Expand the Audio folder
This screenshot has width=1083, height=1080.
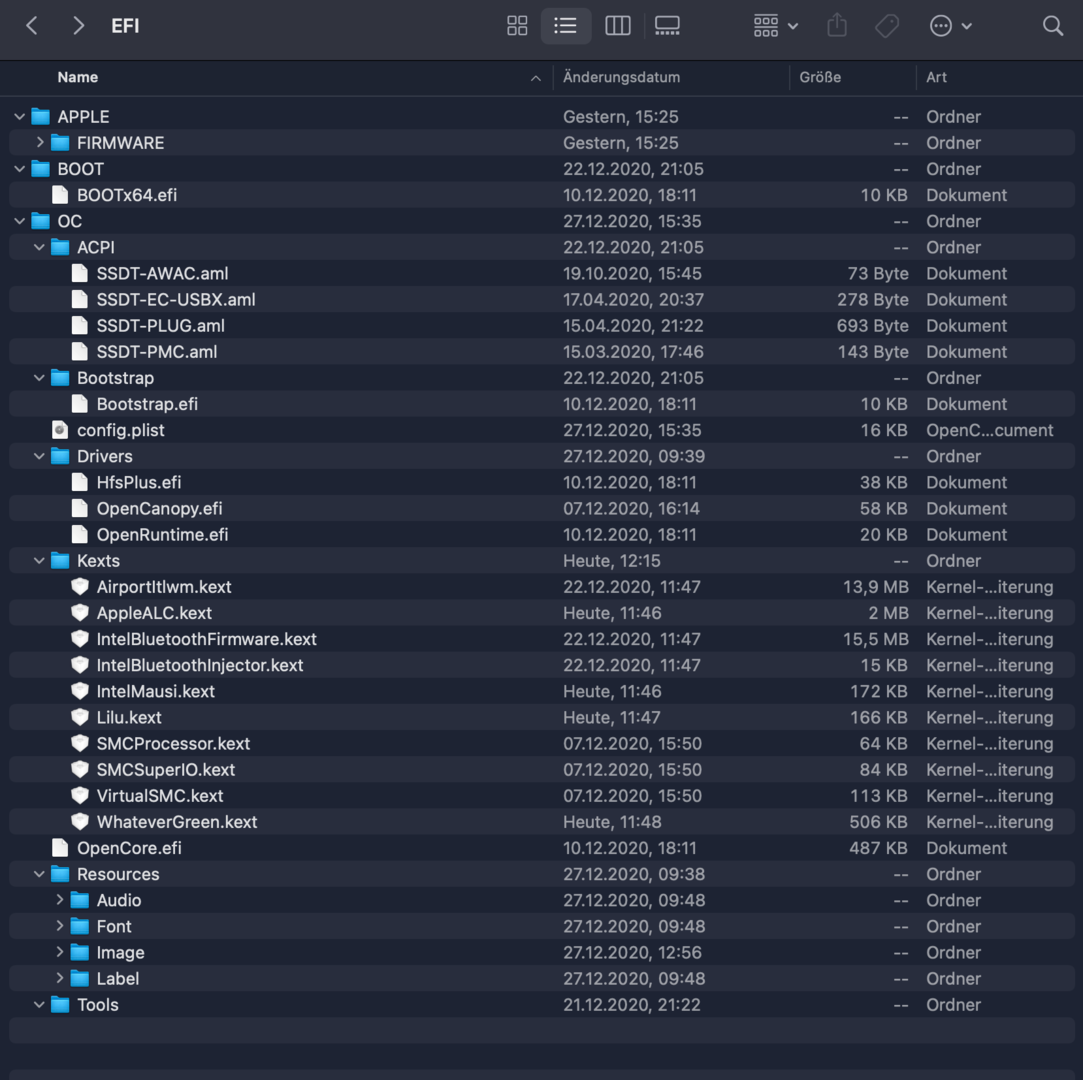[x=59, y=900]
